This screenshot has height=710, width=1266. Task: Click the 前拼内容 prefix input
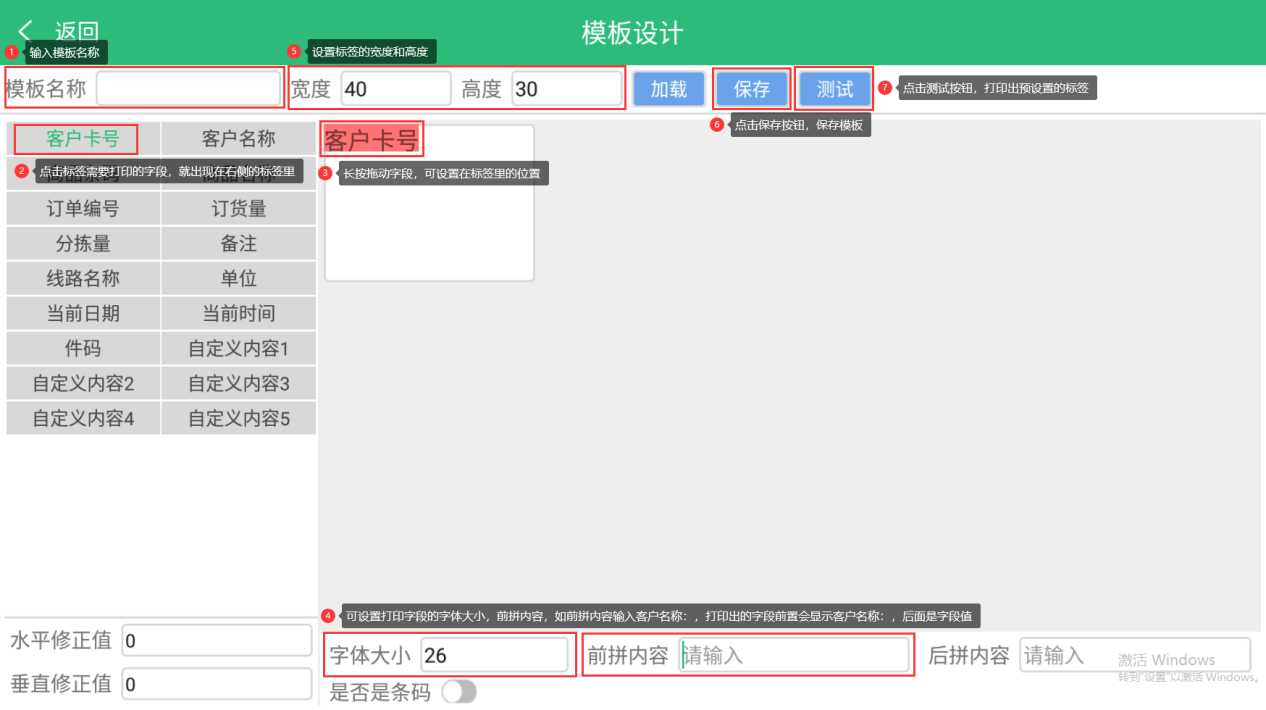[793, 656]
